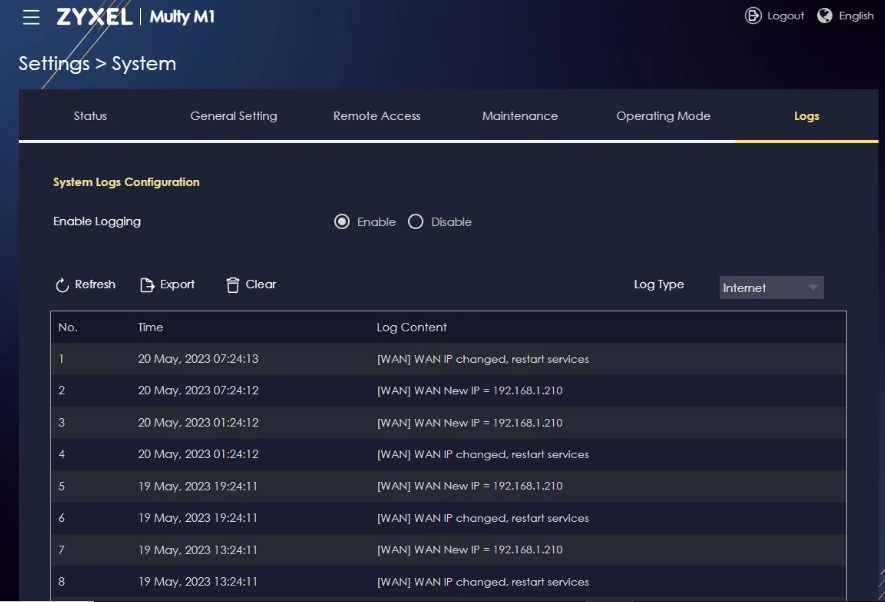Open the Log Type dropdown
The width and height of the screenshot is (885, 602).
[771, 288]
